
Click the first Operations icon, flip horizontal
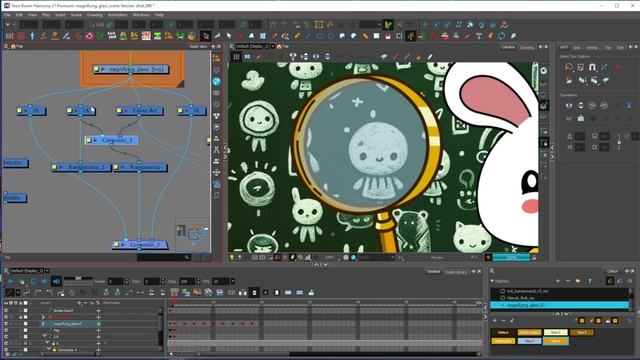click(569, 105)
